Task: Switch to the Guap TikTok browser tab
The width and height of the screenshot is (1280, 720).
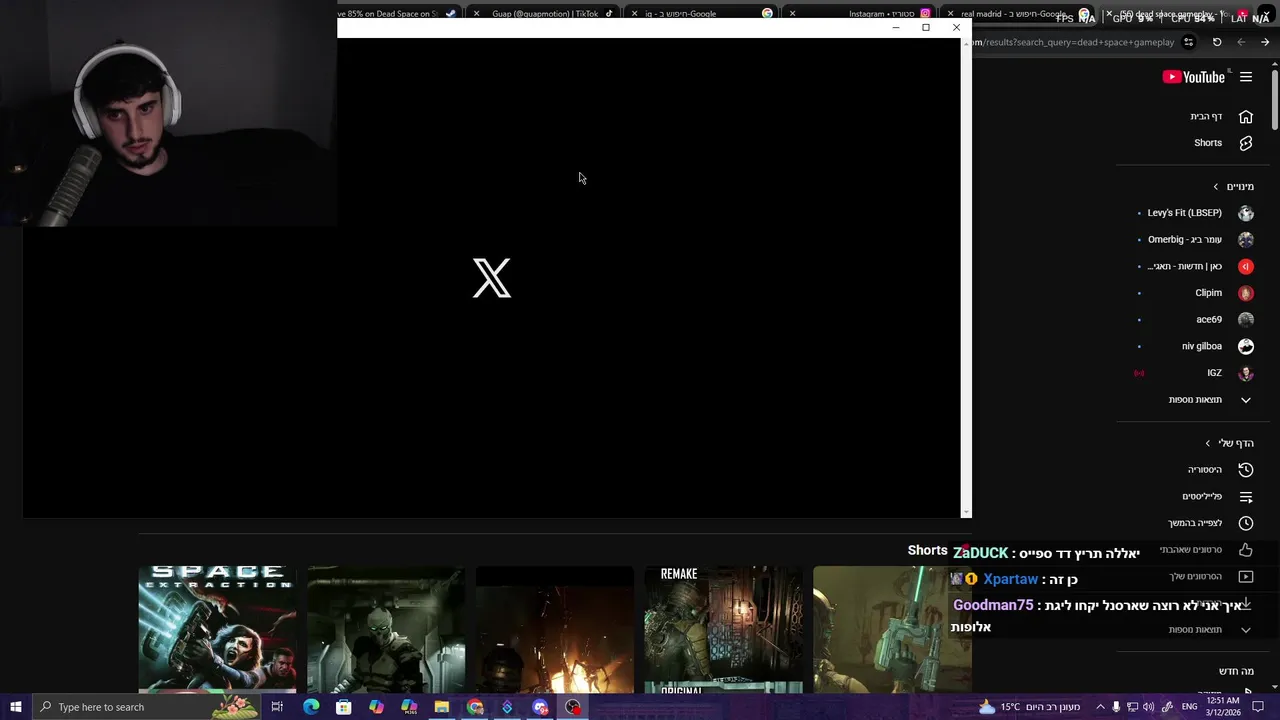Action: [545, 14]
